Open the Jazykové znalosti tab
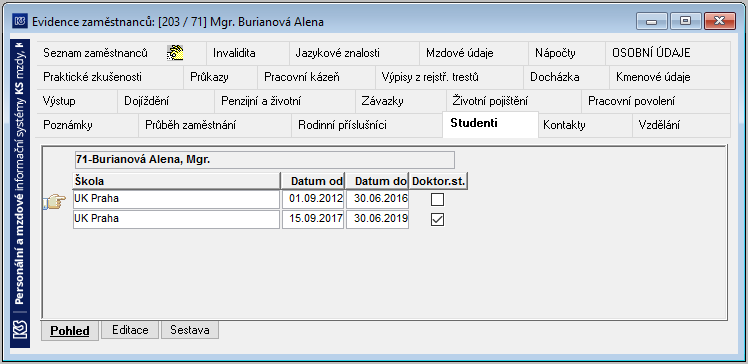The height and width of the screenshot is (364, 748). click(x=354, y=53)
